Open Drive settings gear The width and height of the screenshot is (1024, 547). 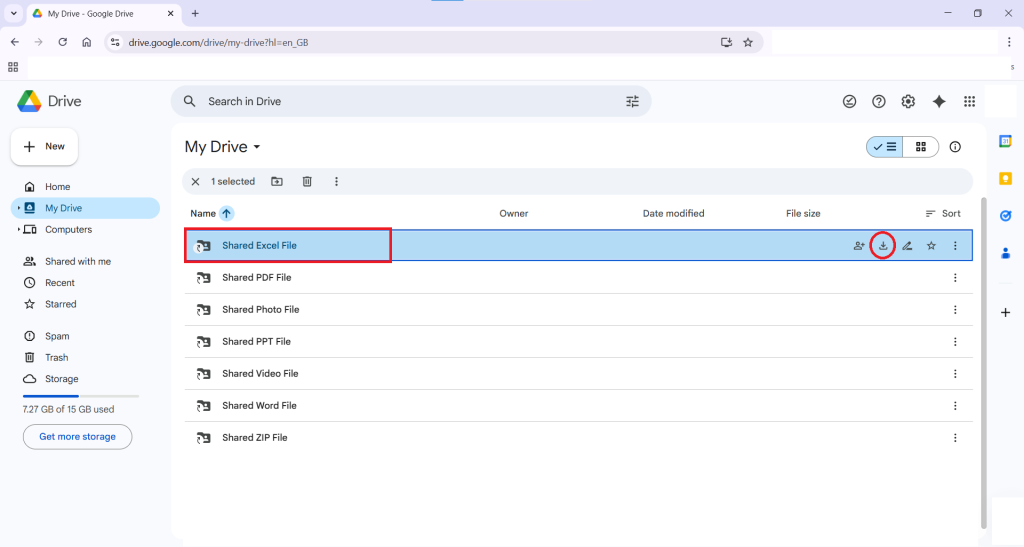click(908, 101)
